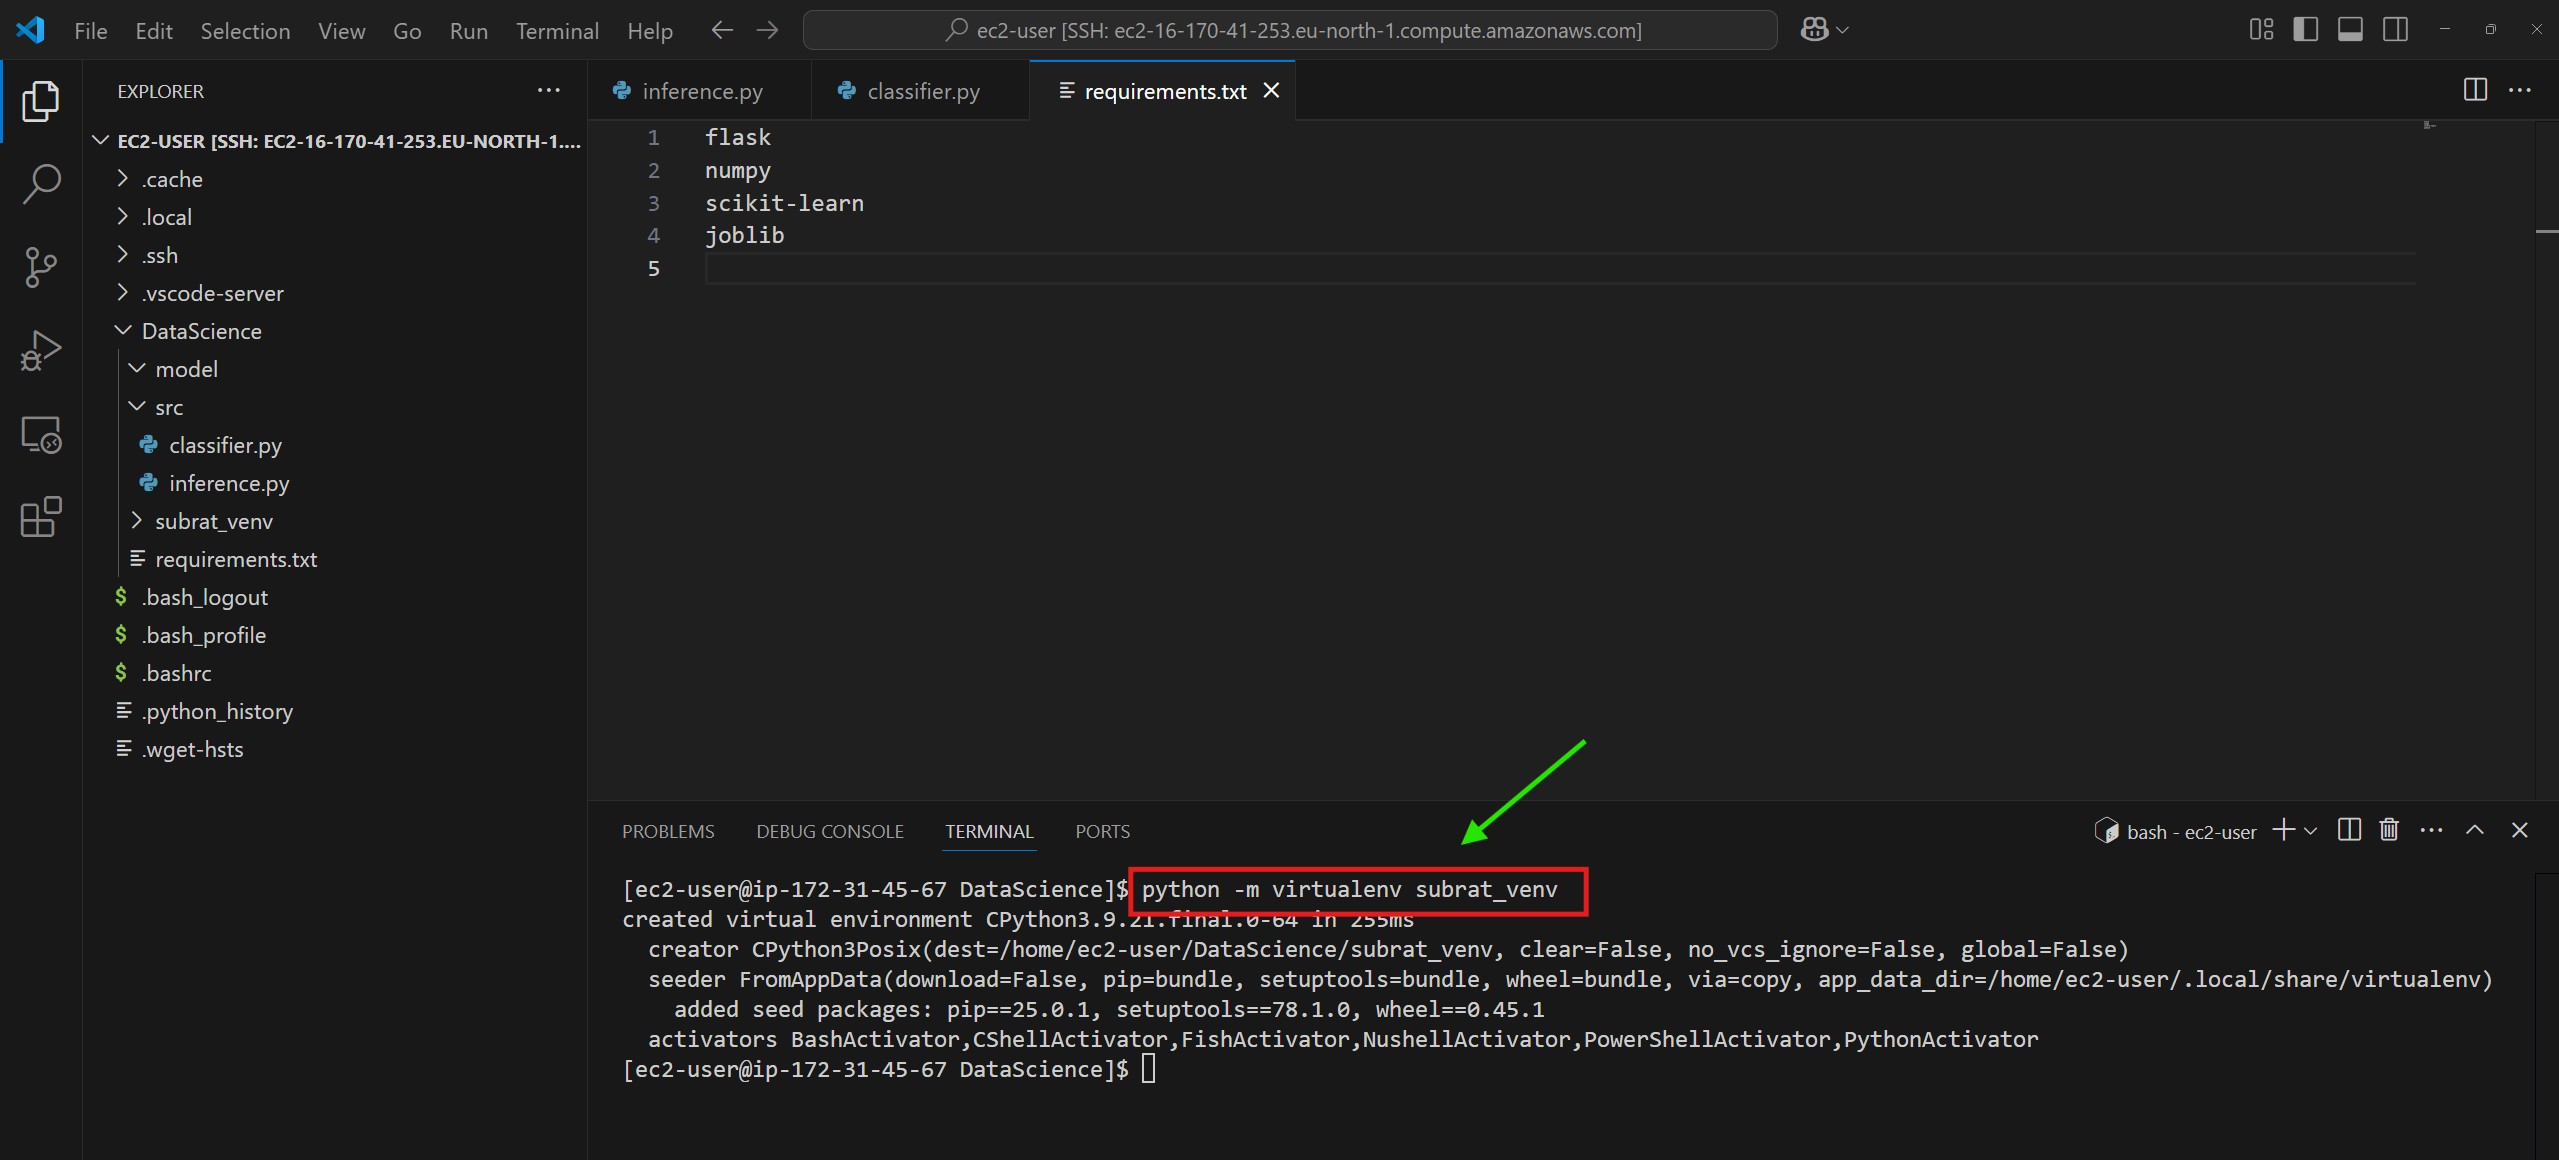Split the terminal pane
Image resolution: width=2559 pixels, height=1160 pixels.
[x=2349, y=830]
